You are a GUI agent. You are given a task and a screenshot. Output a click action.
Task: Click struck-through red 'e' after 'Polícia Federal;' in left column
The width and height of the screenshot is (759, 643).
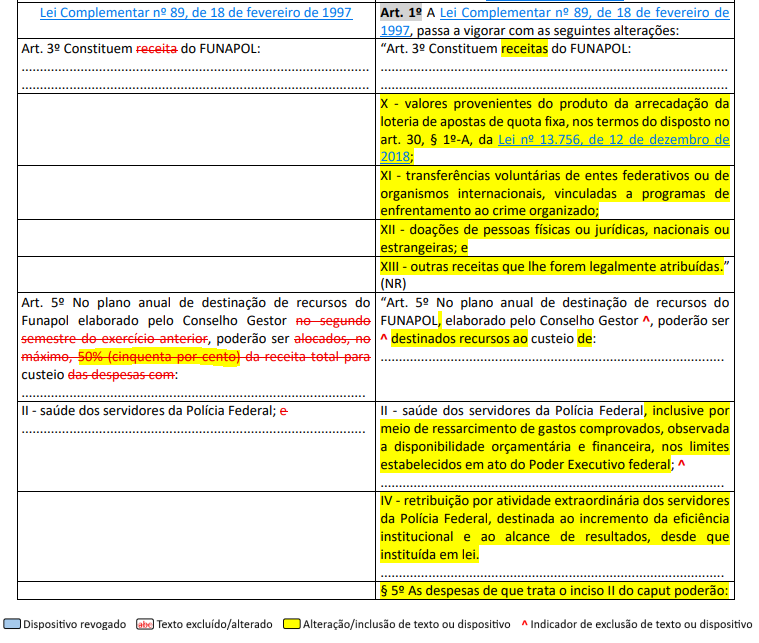click(284, 411)
